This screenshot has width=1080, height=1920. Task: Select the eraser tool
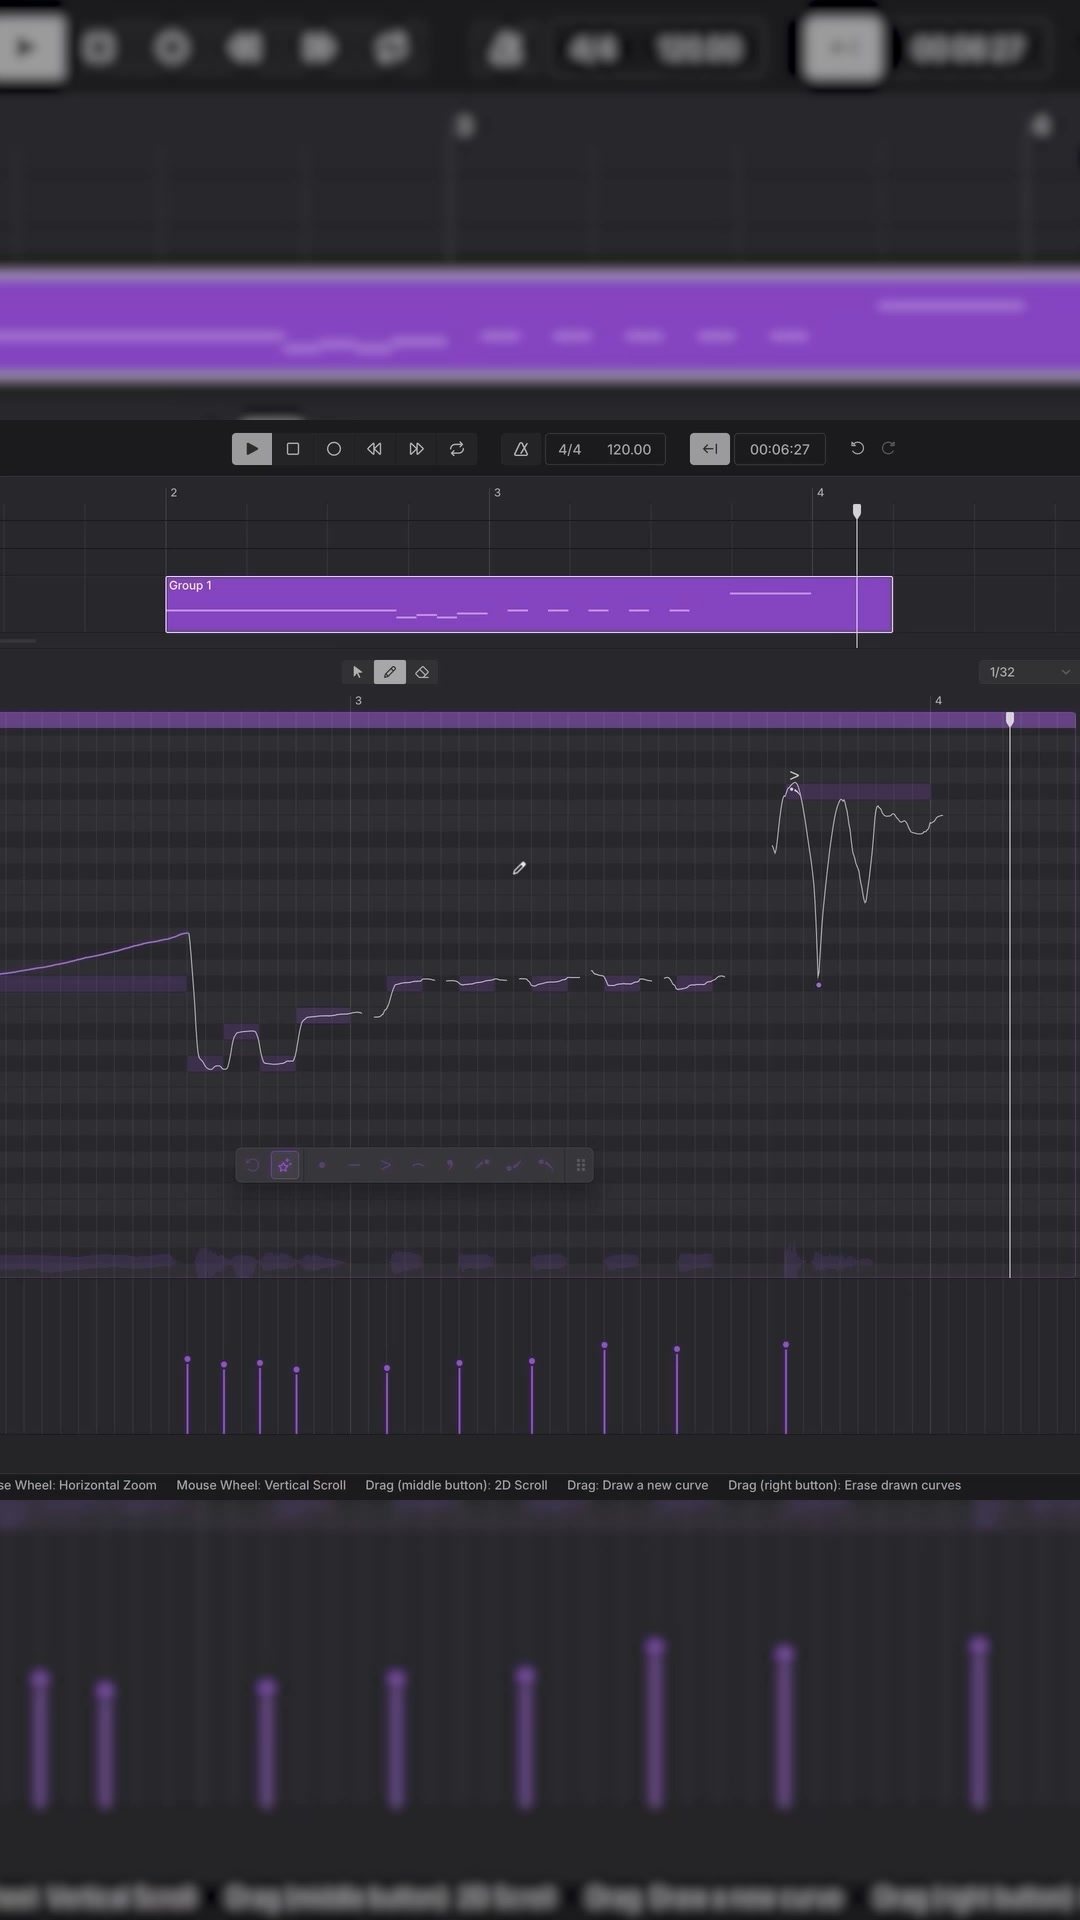(422, 672)
